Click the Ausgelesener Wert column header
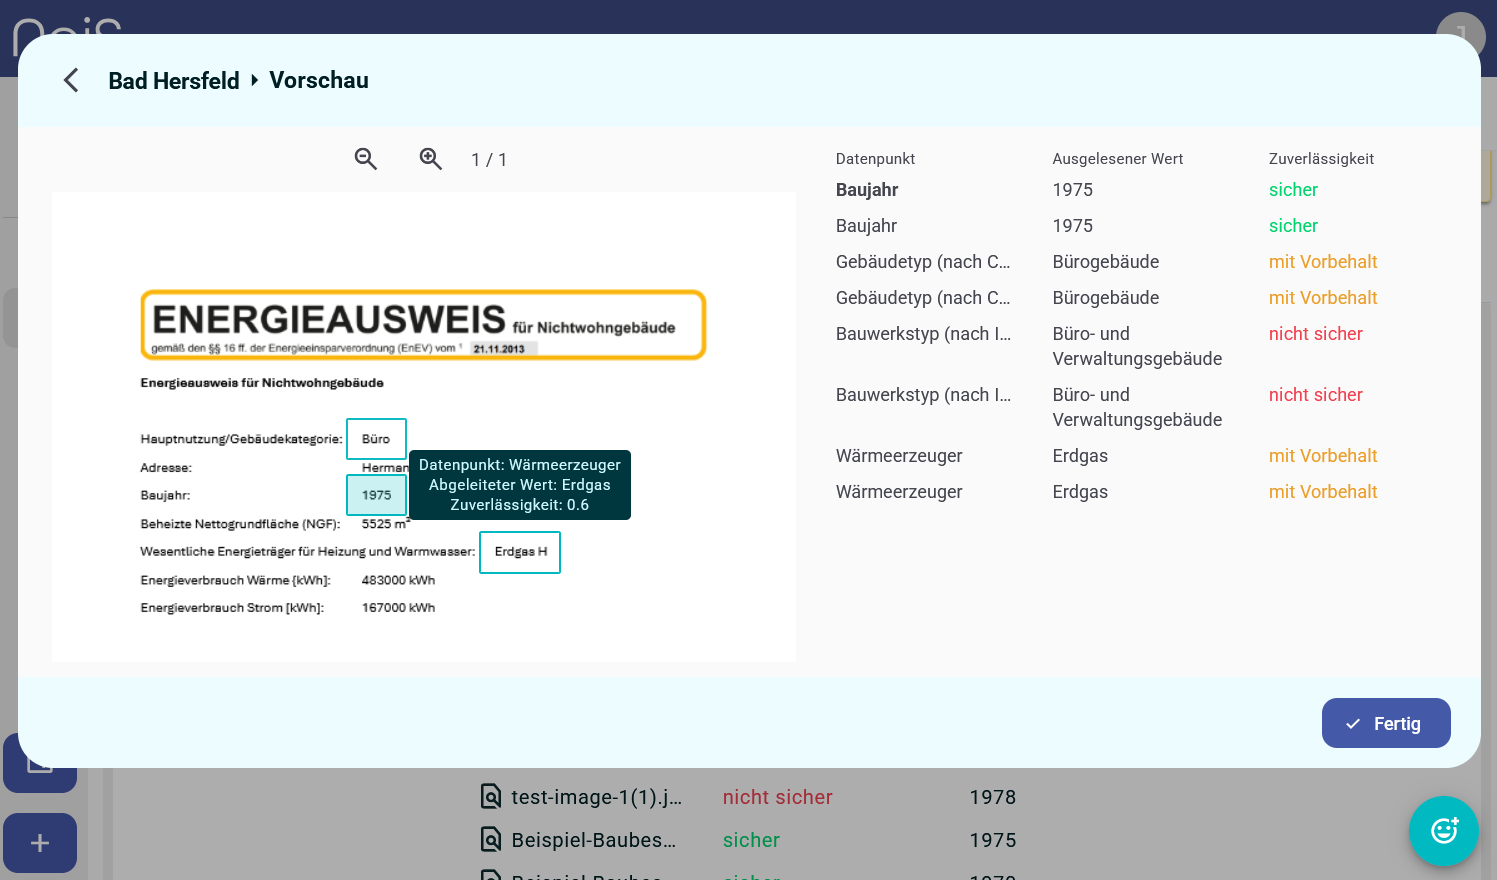This screenshot has height=880, width=1497. pos(1118,159)
